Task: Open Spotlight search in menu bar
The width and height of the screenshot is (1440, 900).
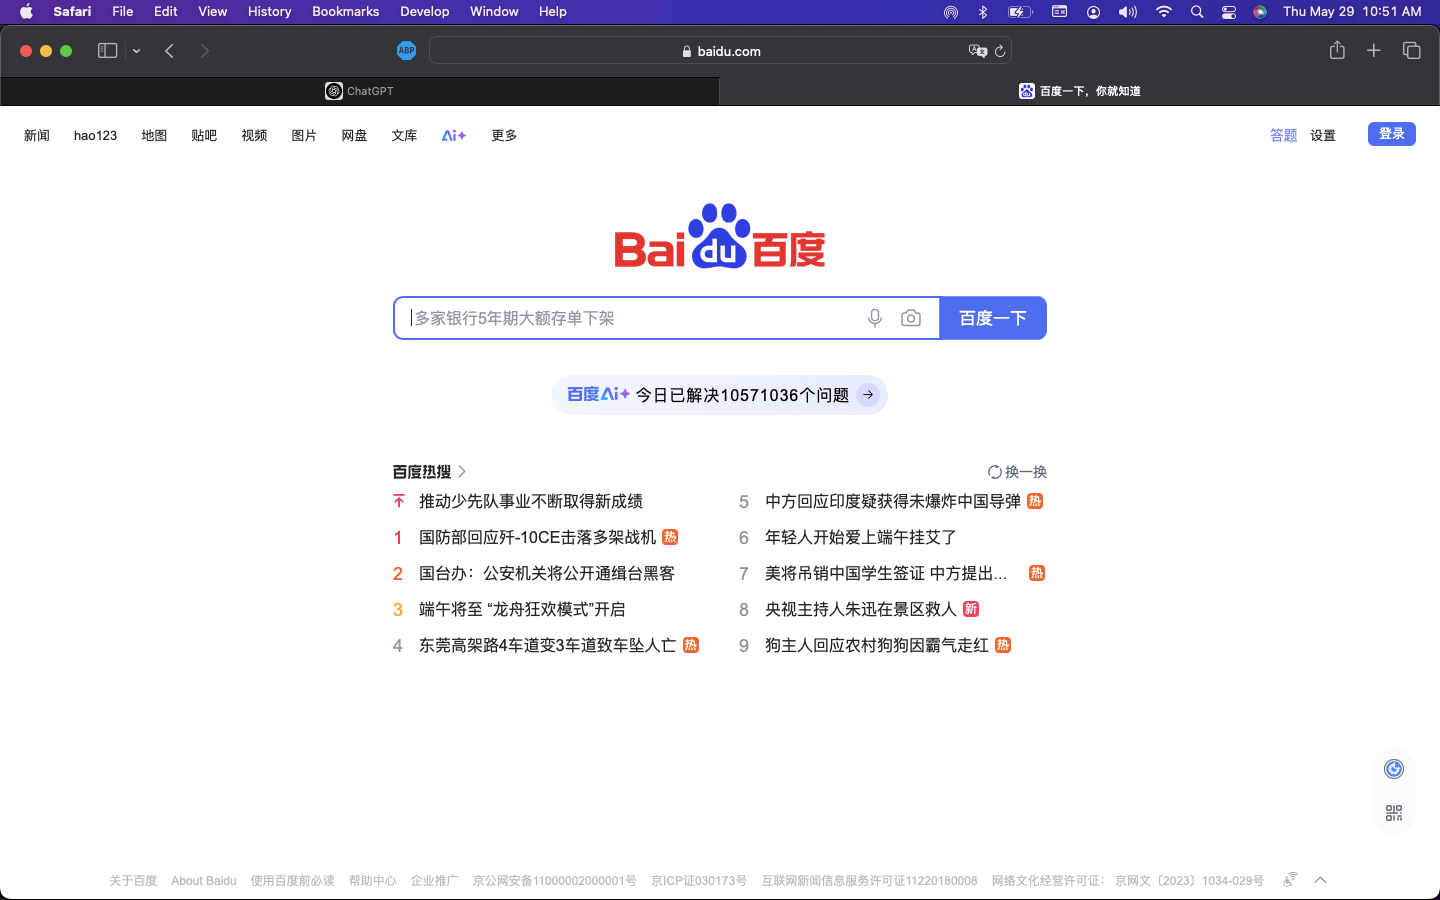Action: tap(1197, 12)
